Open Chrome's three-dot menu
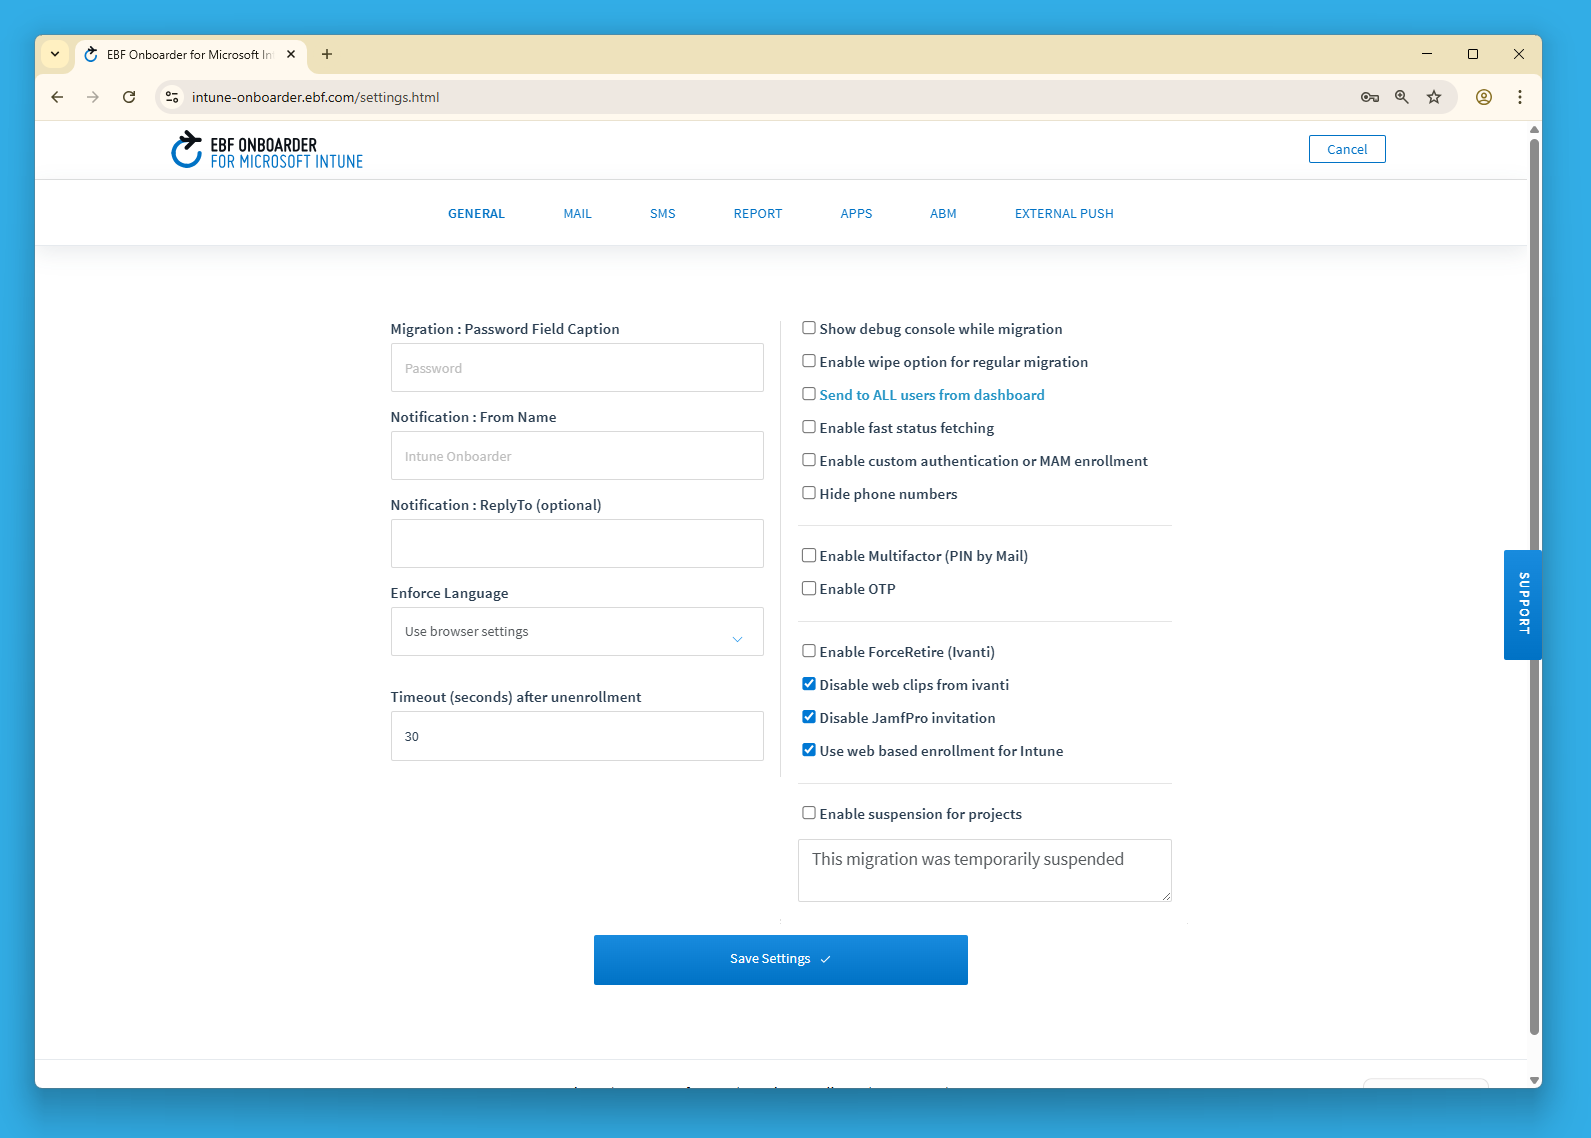This screenshot has width=1591, height=1138. click(1520, 97)
